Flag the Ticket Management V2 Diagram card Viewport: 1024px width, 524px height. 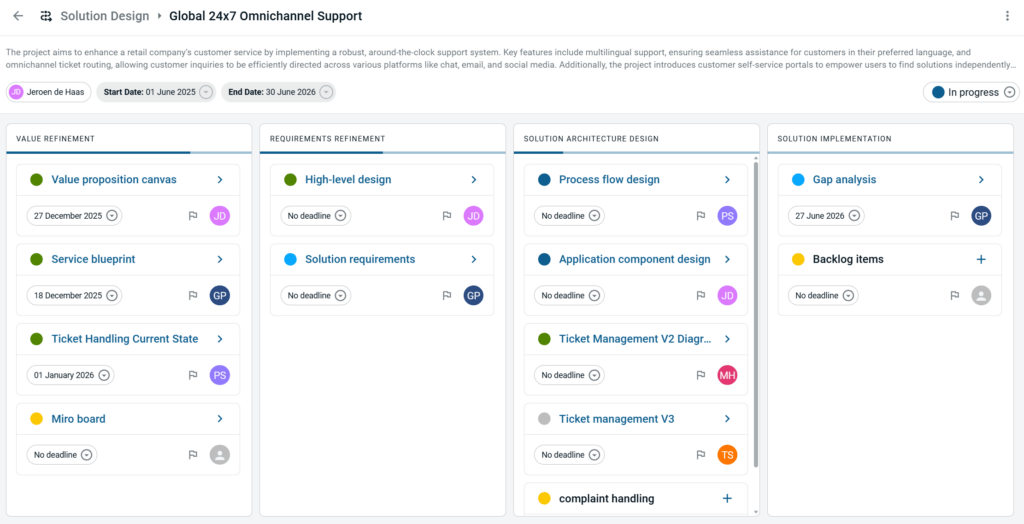point(701,375)
